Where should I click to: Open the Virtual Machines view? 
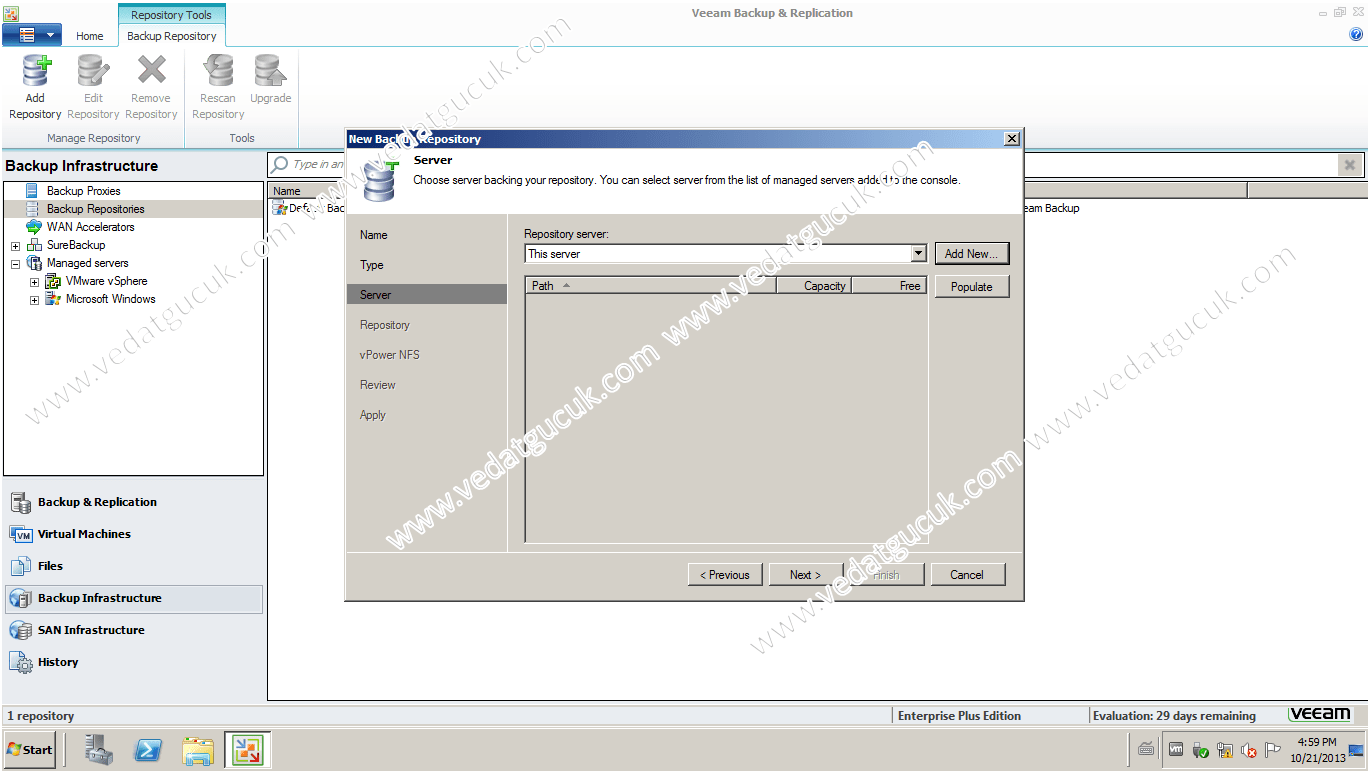(134, 534)
